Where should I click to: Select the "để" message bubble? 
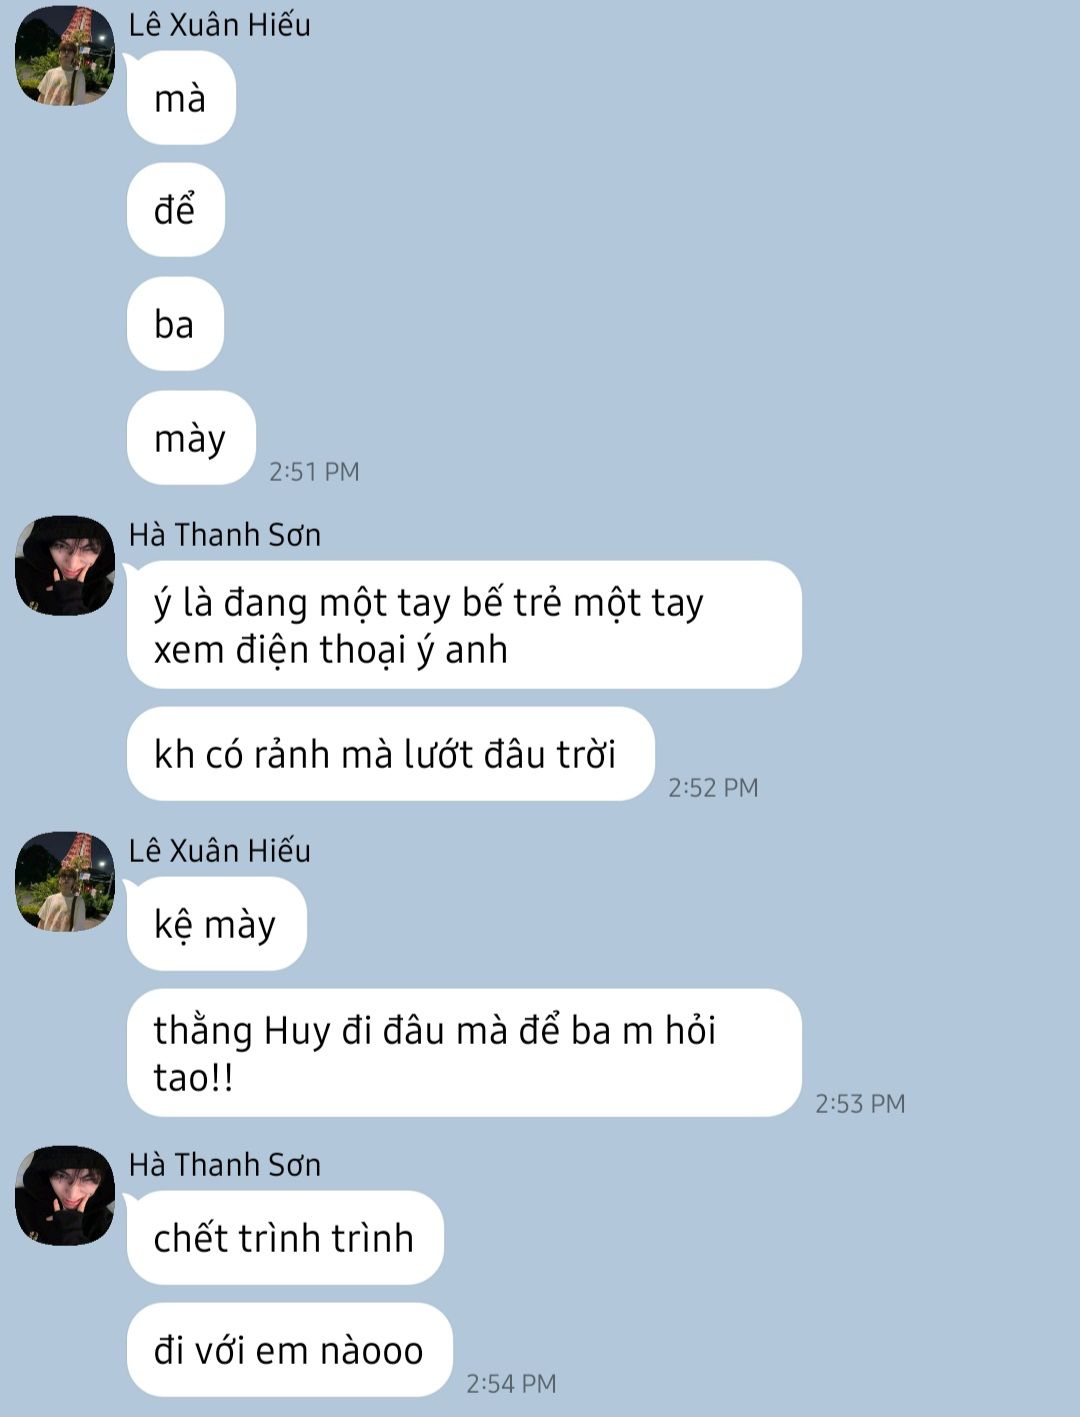pyautogui.click(x=175, y=210)
